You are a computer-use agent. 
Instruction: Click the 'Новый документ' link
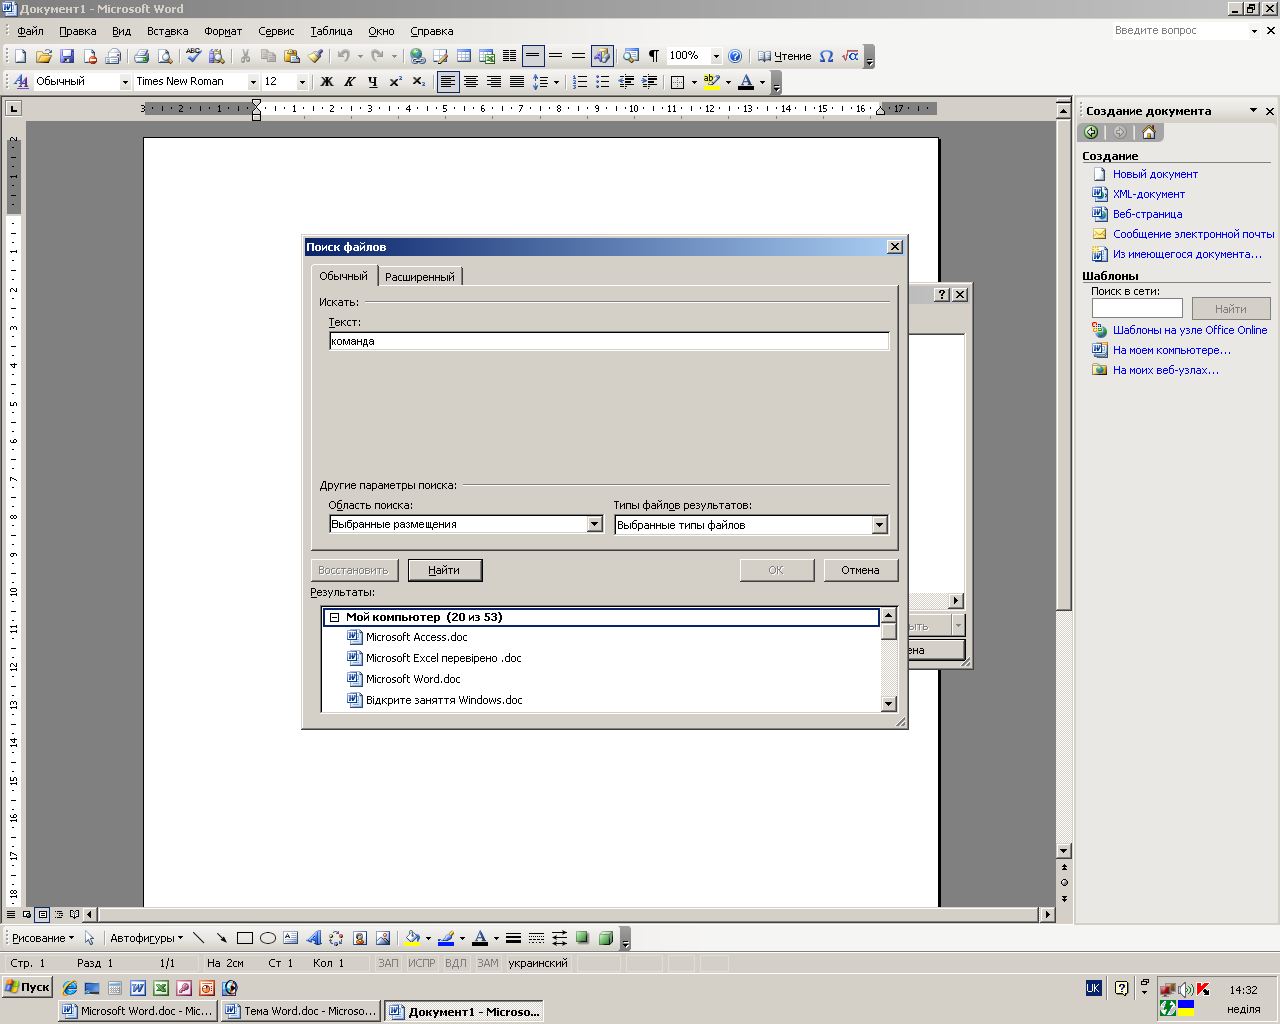1155,174
